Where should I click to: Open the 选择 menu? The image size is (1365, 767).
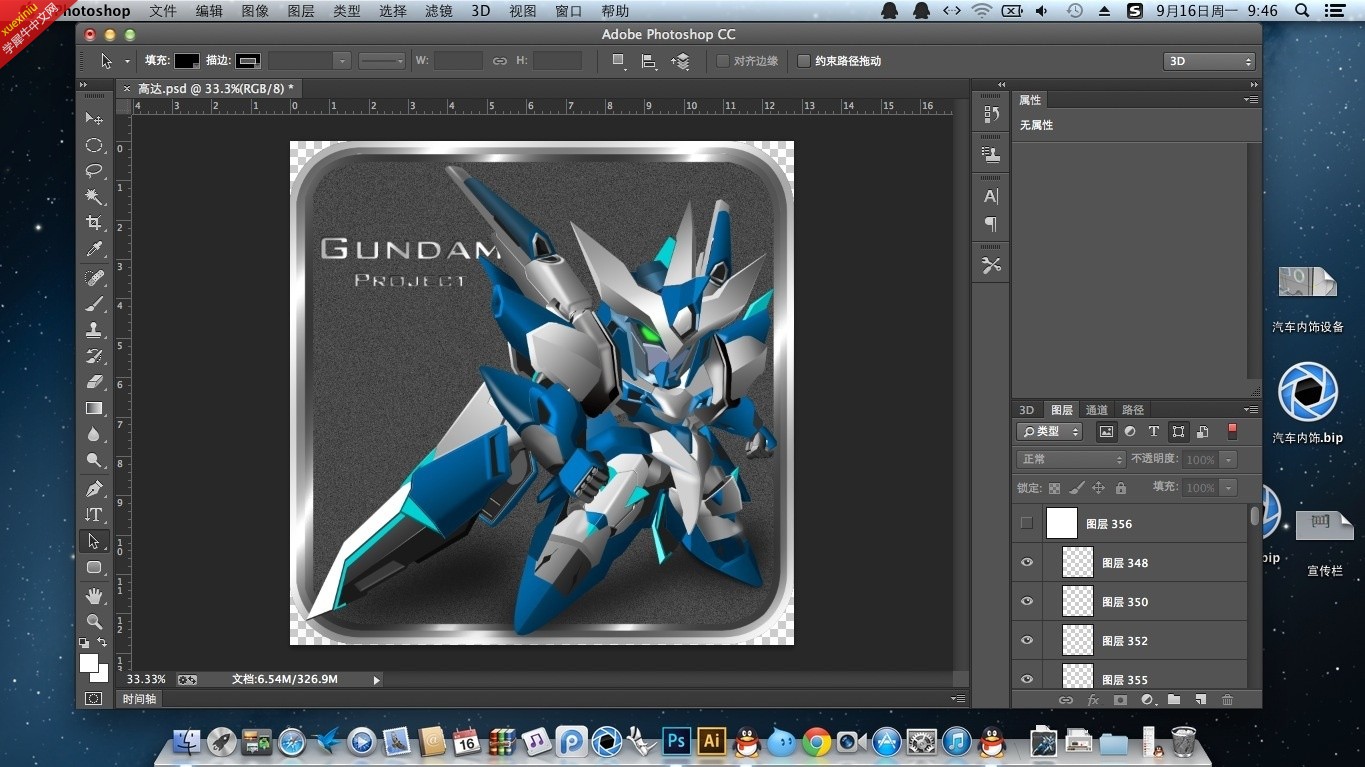click(x=393, y=11)
